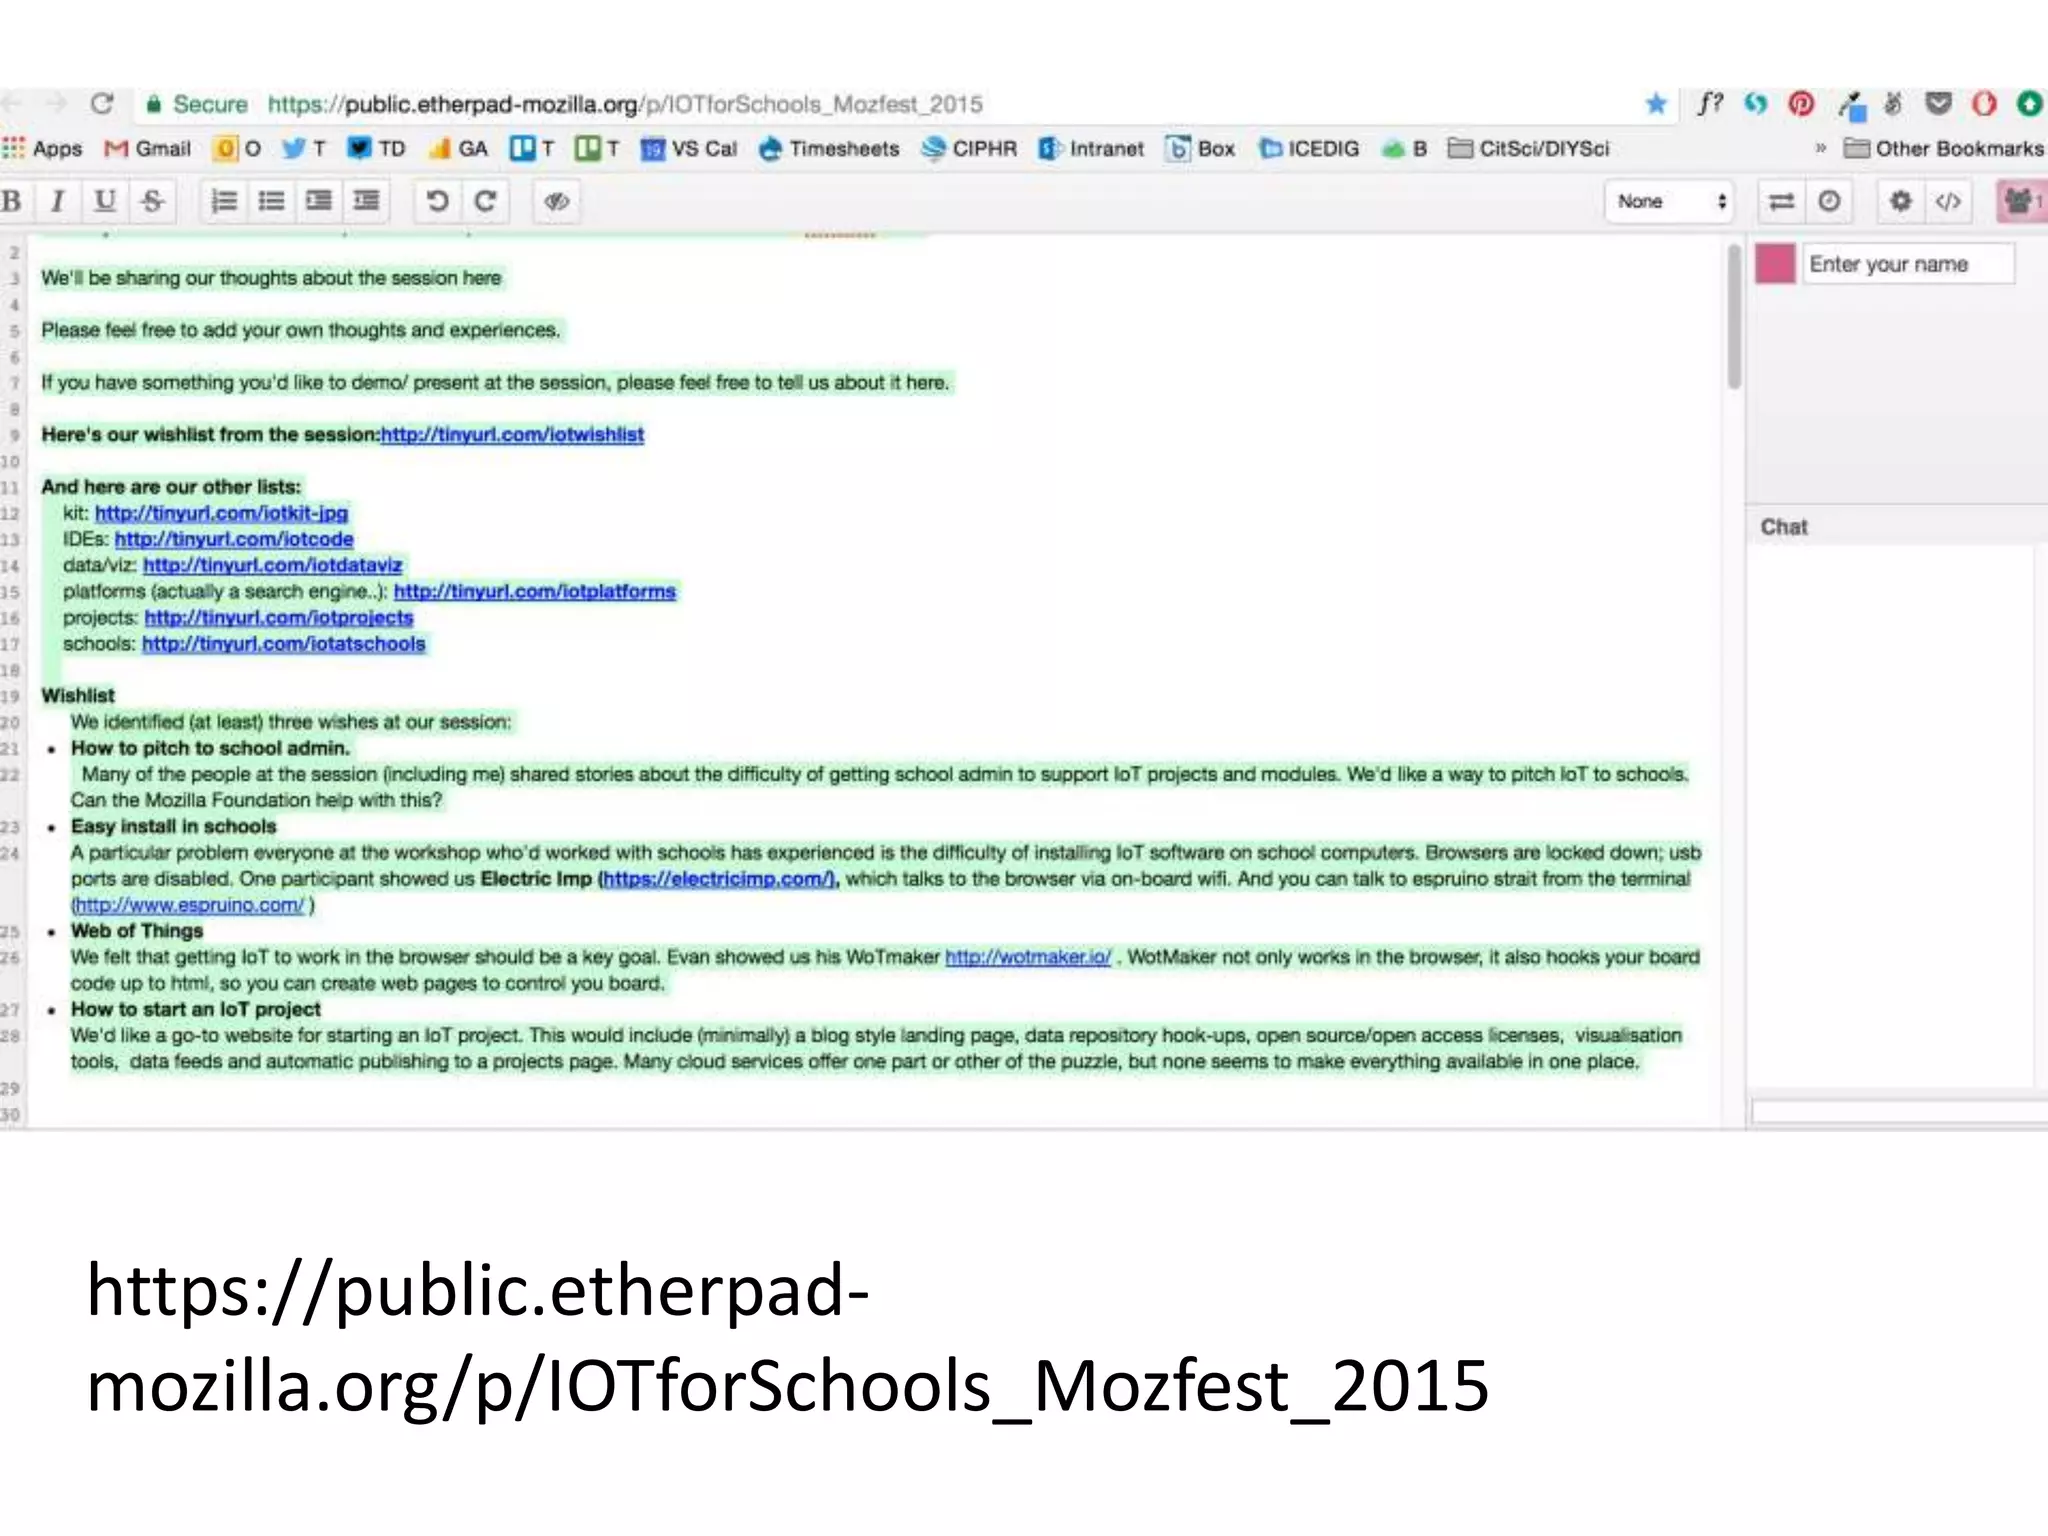Click the browser reload button
The width and height of the screenshot is (2048, 1536).
[102, 104]
